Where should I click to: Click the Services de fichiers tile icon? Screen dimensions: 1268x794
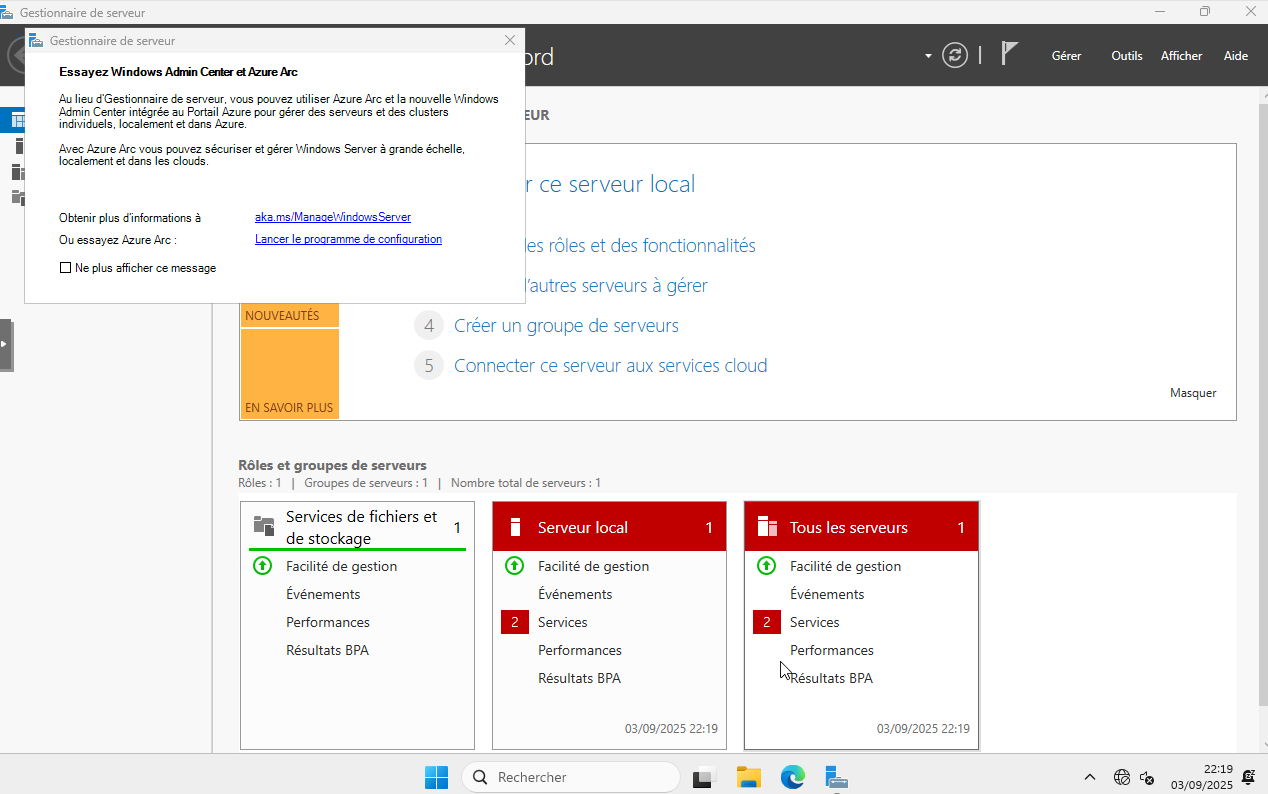[x=264, y=526]
